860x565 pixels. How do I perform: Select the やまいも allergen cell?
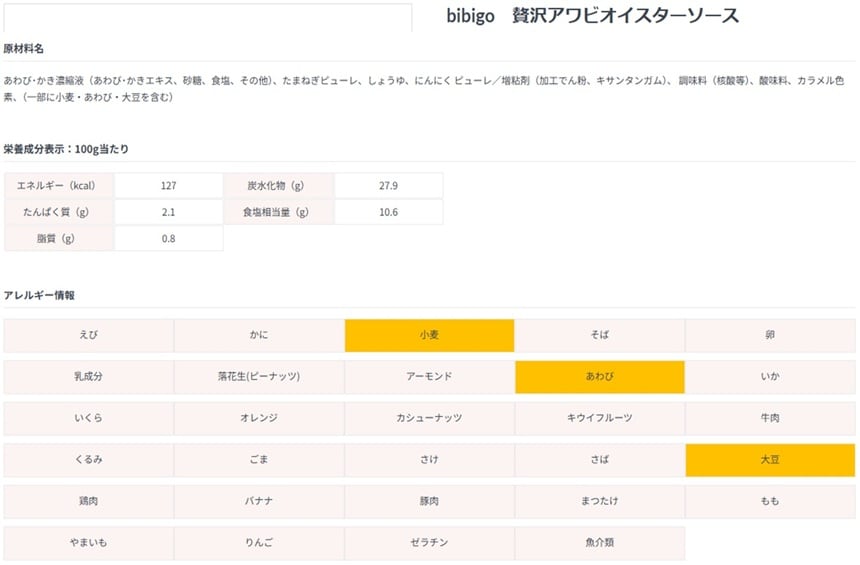coord(89,543)
